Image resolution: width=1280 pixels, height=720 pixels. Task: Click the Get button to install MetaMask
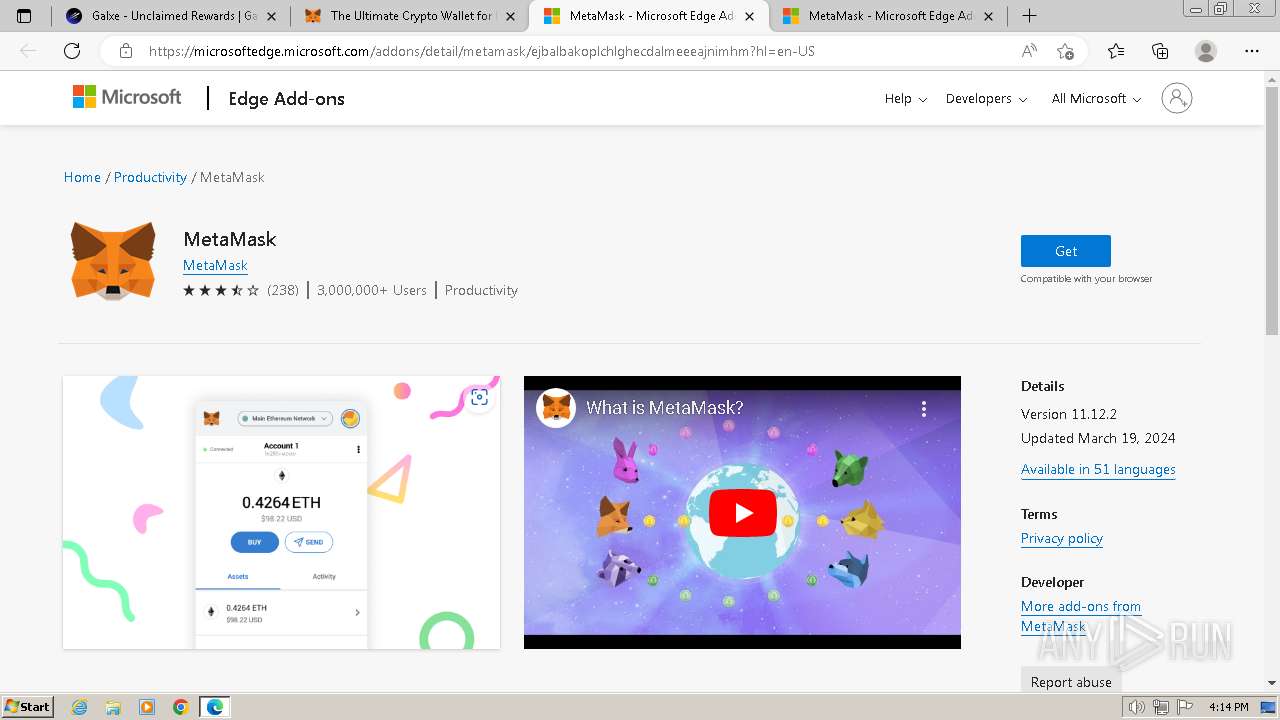(x=1066, y=251)
